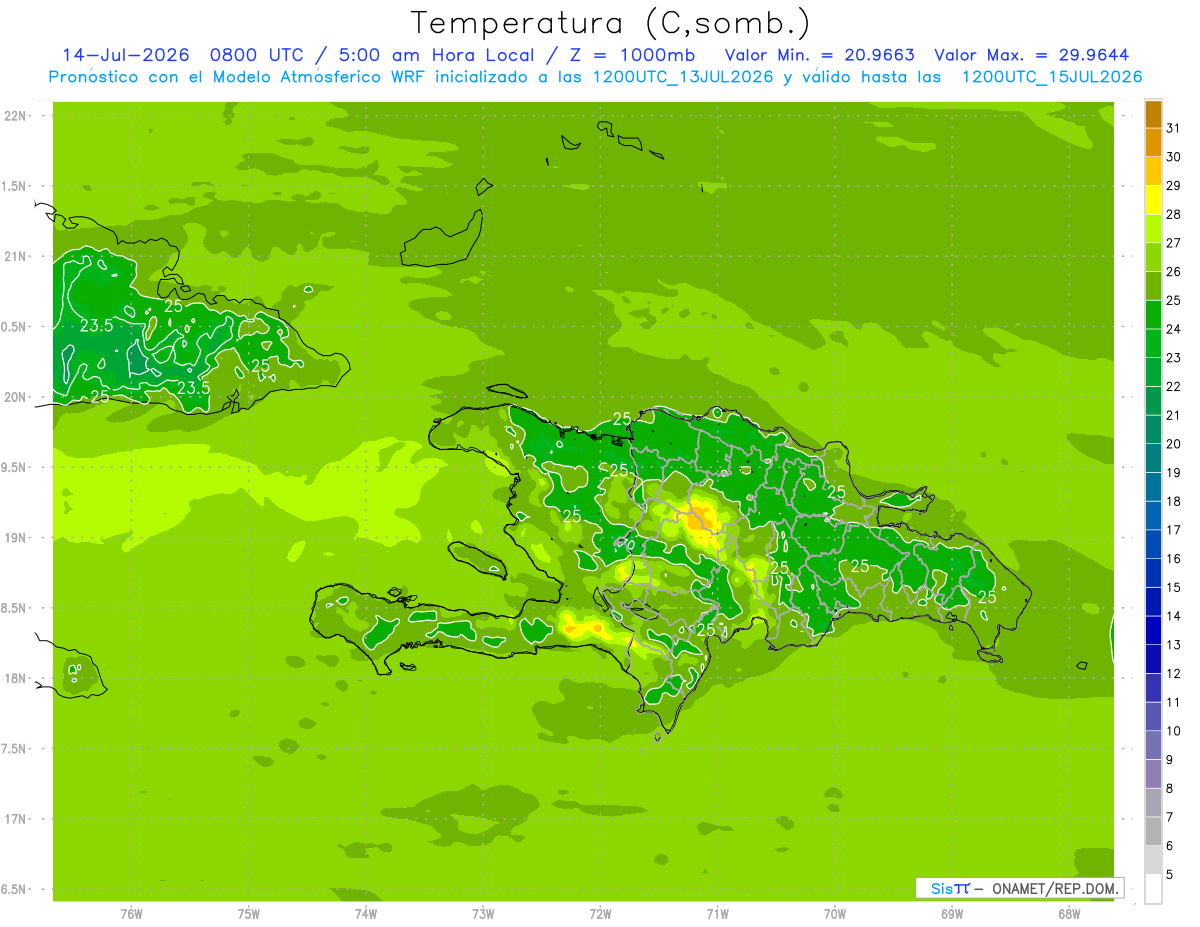Select the '1200UTC_13JUL2026' initialization time

683,77
